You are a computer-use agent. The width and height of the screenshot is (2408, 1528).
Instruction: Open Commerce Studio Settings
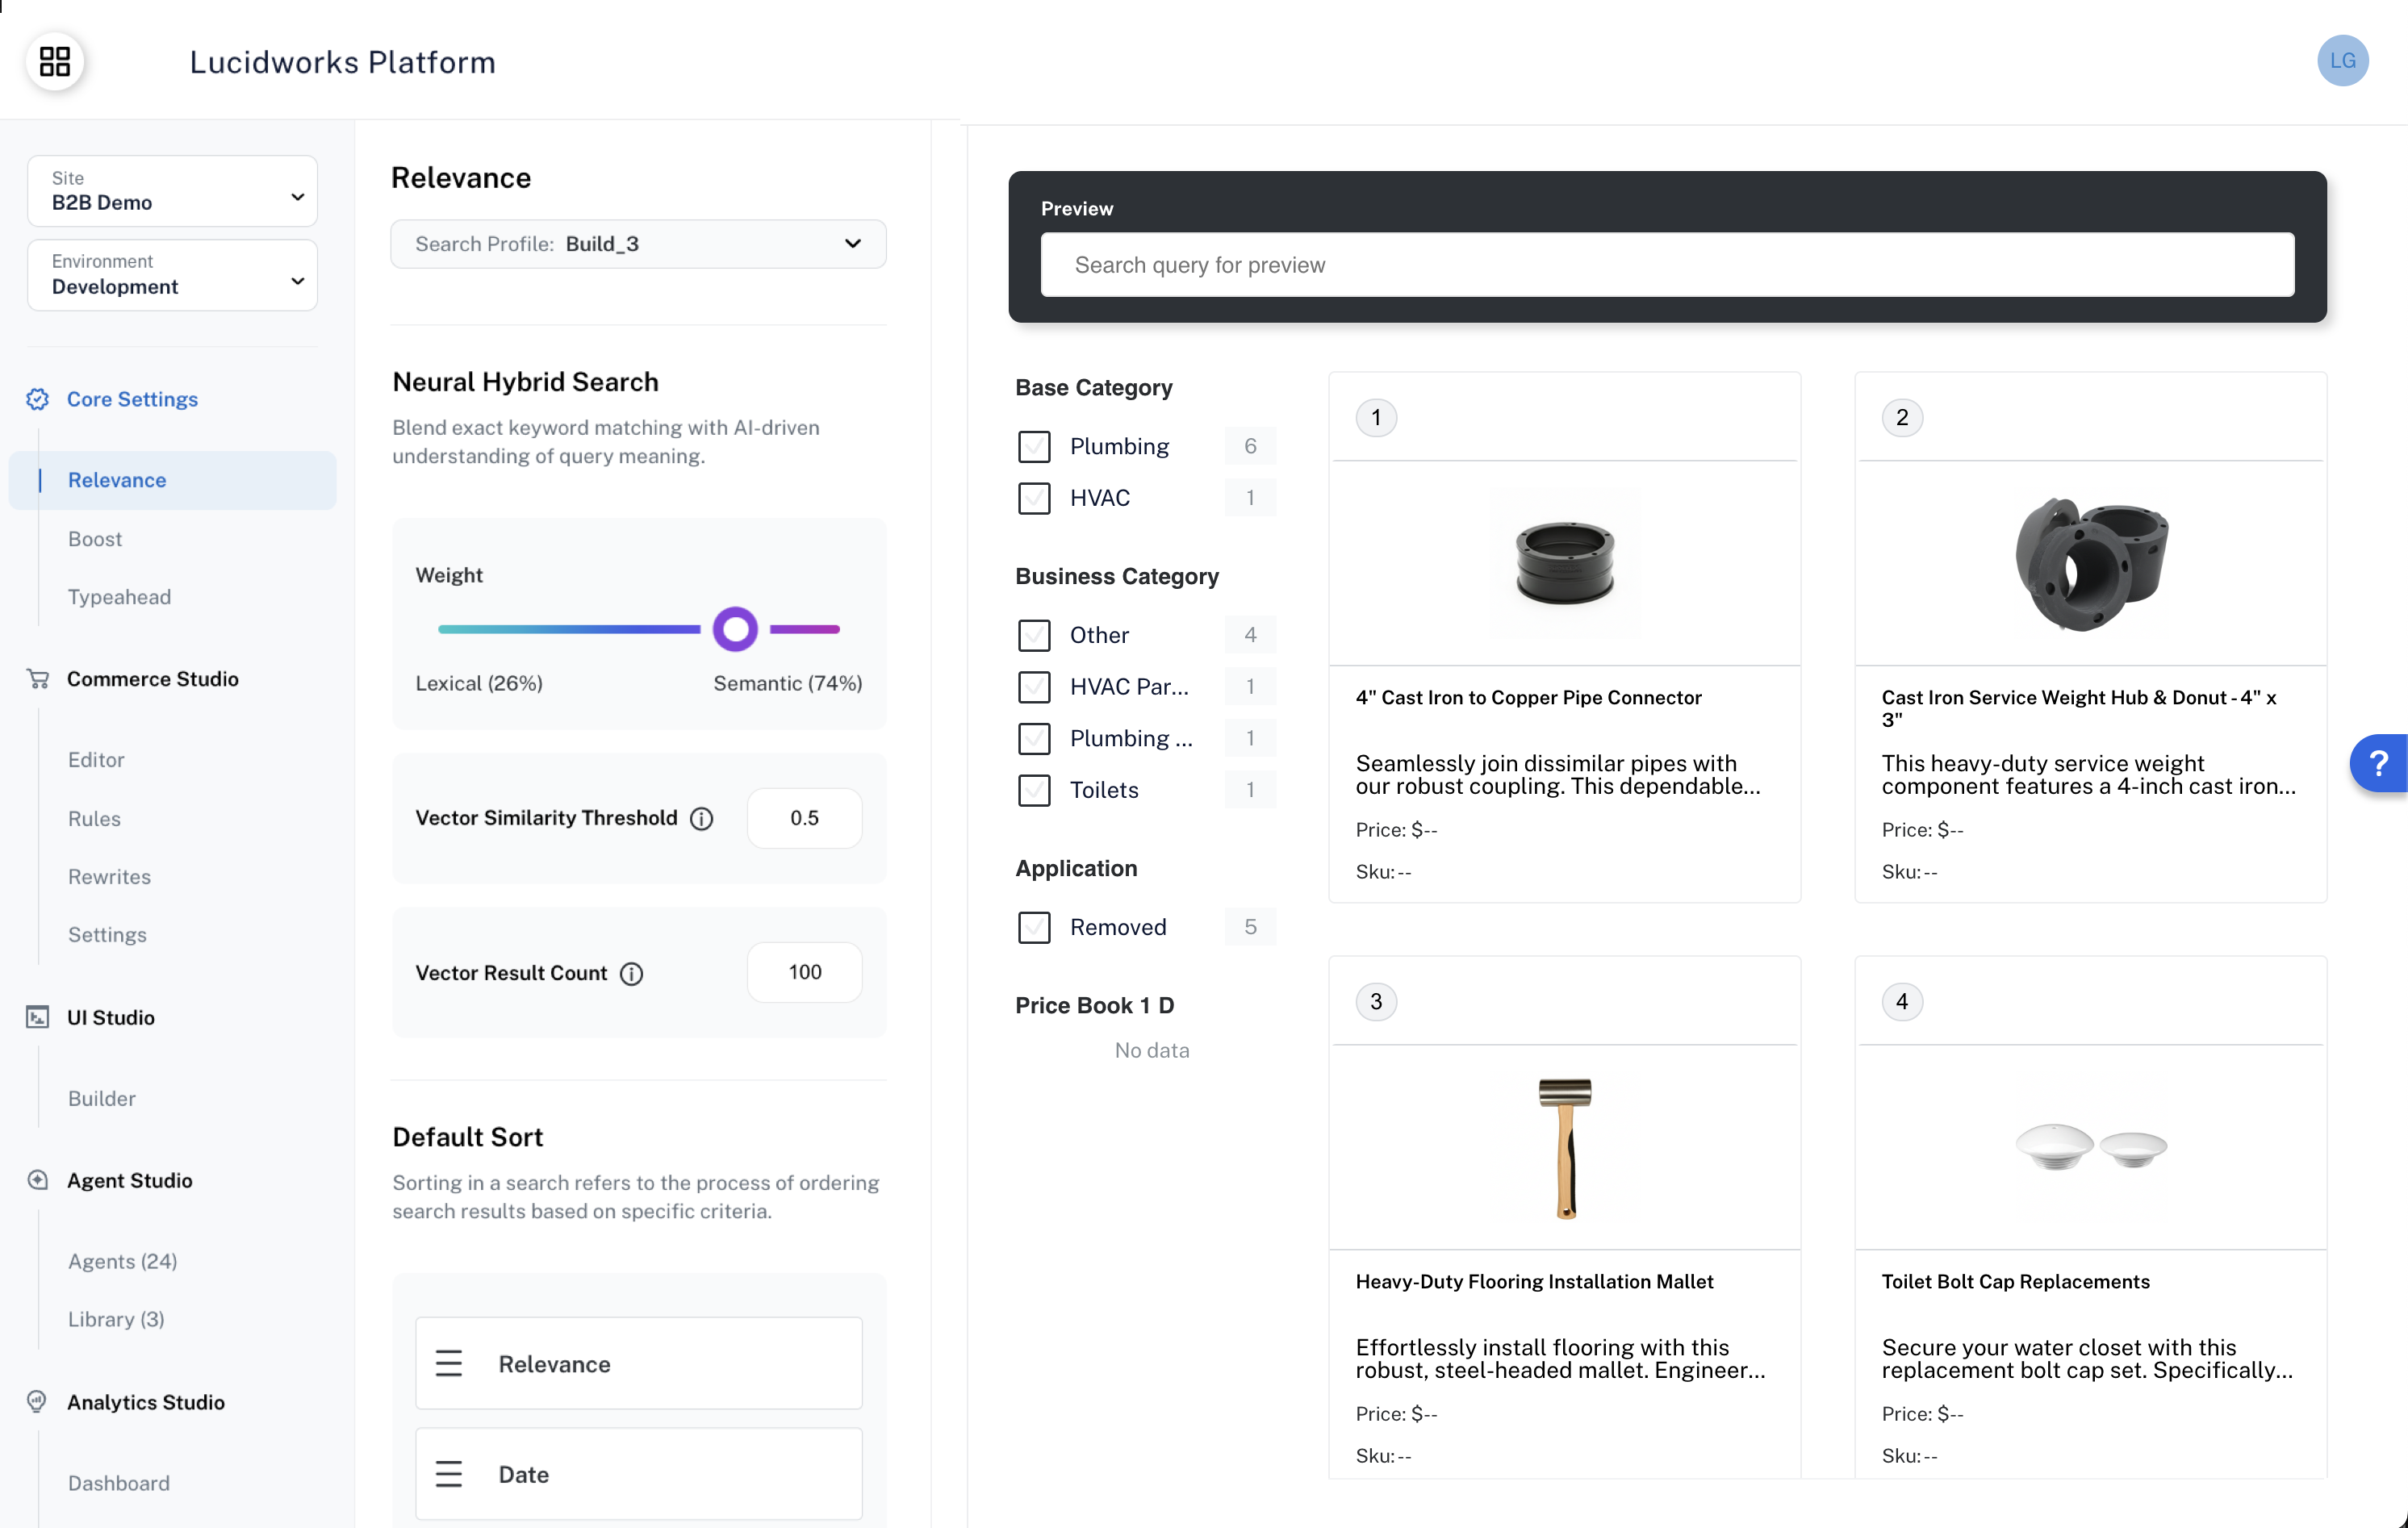click(x=107, y=935)
